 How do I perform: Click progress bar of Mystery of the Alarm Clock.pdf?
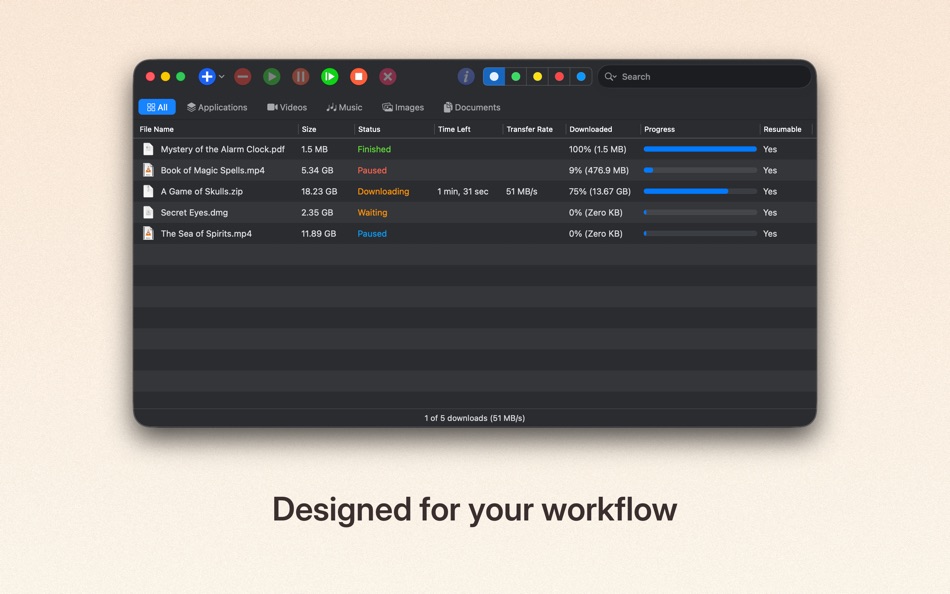[x=700, y=149]
